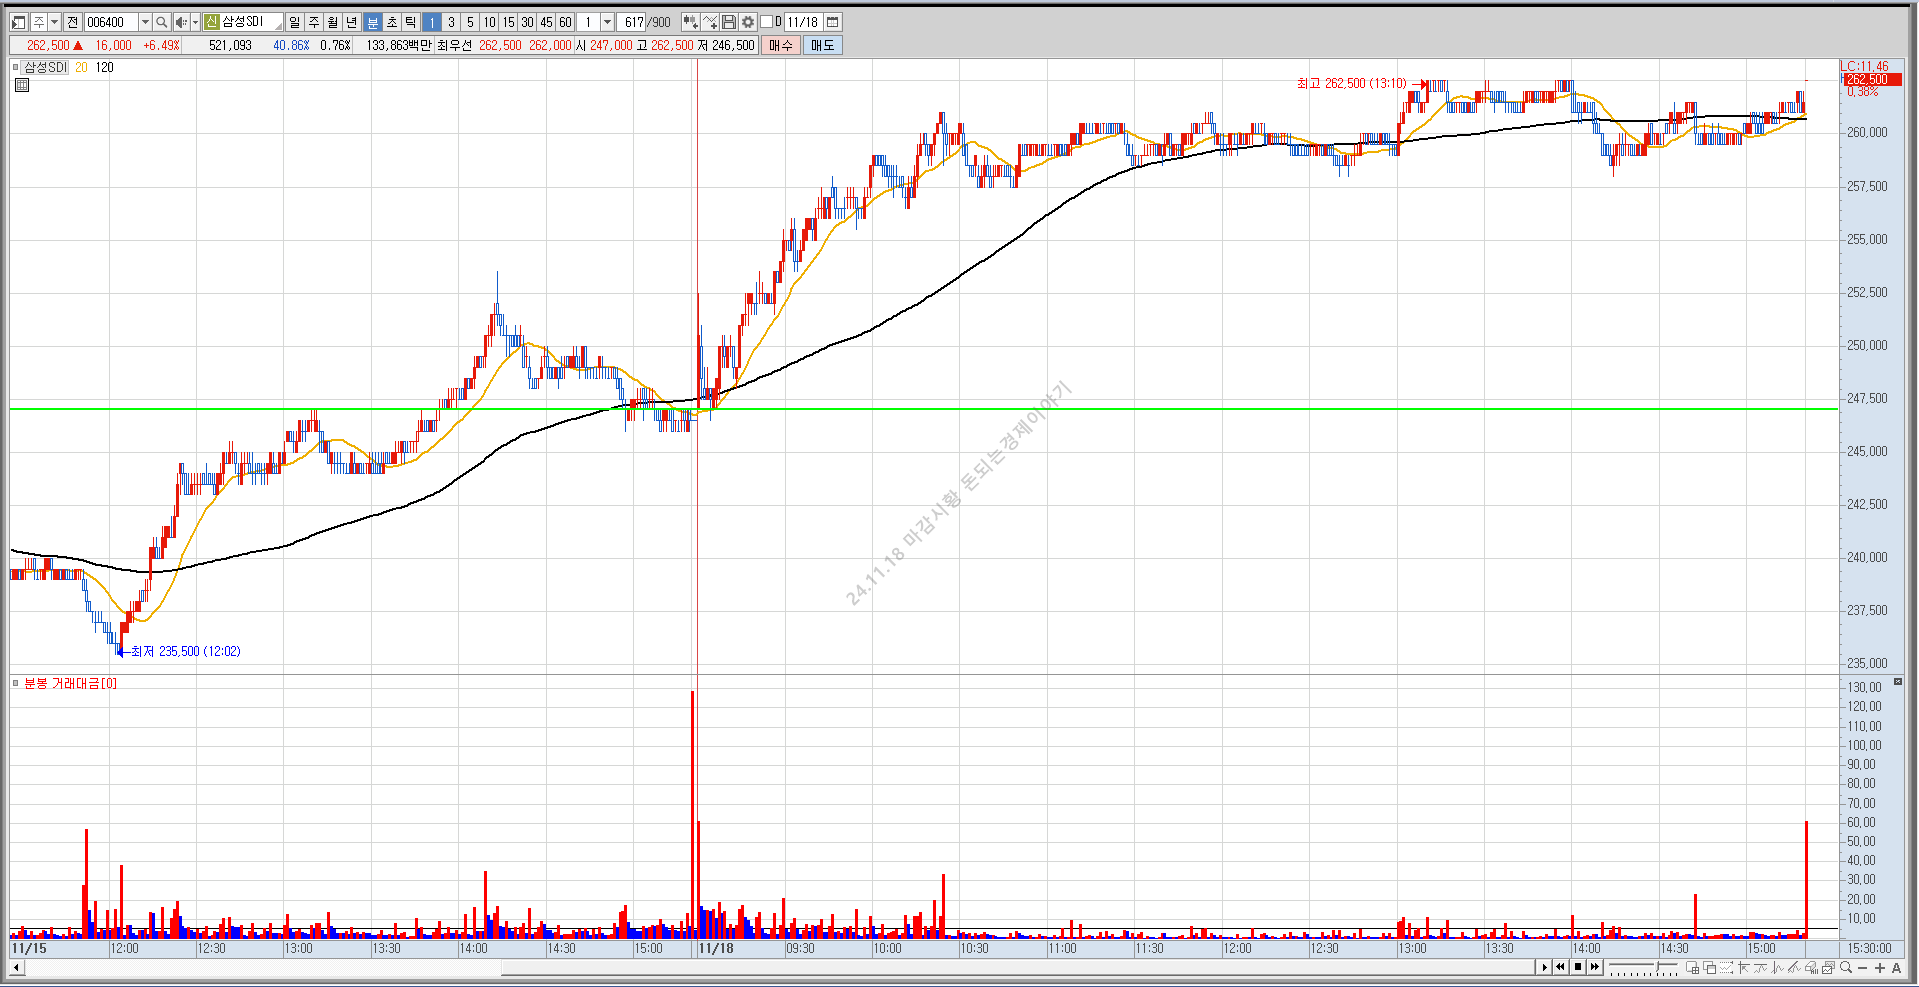The width and height of the screenshot is (1919, 987).
Task: Select the 주 weekly chart toggle
Action: [314, 22]
